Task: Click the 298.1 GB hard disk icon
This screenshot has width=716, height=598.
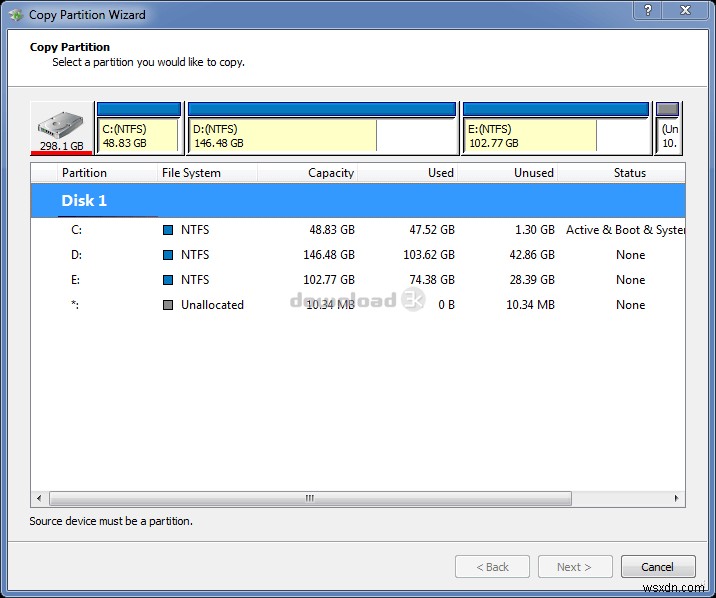Action: tap(61, 128)
